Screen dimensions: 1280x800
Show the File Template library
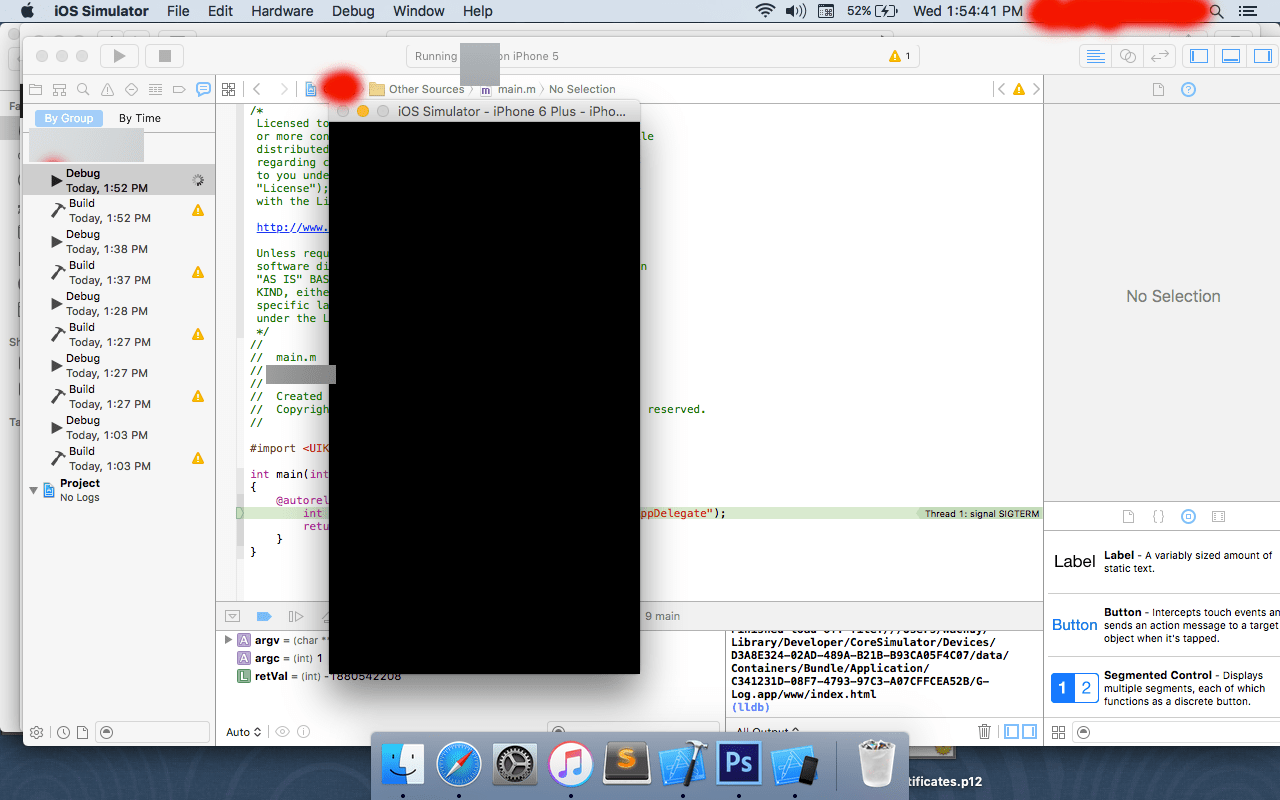click(x=1128, y=517)
